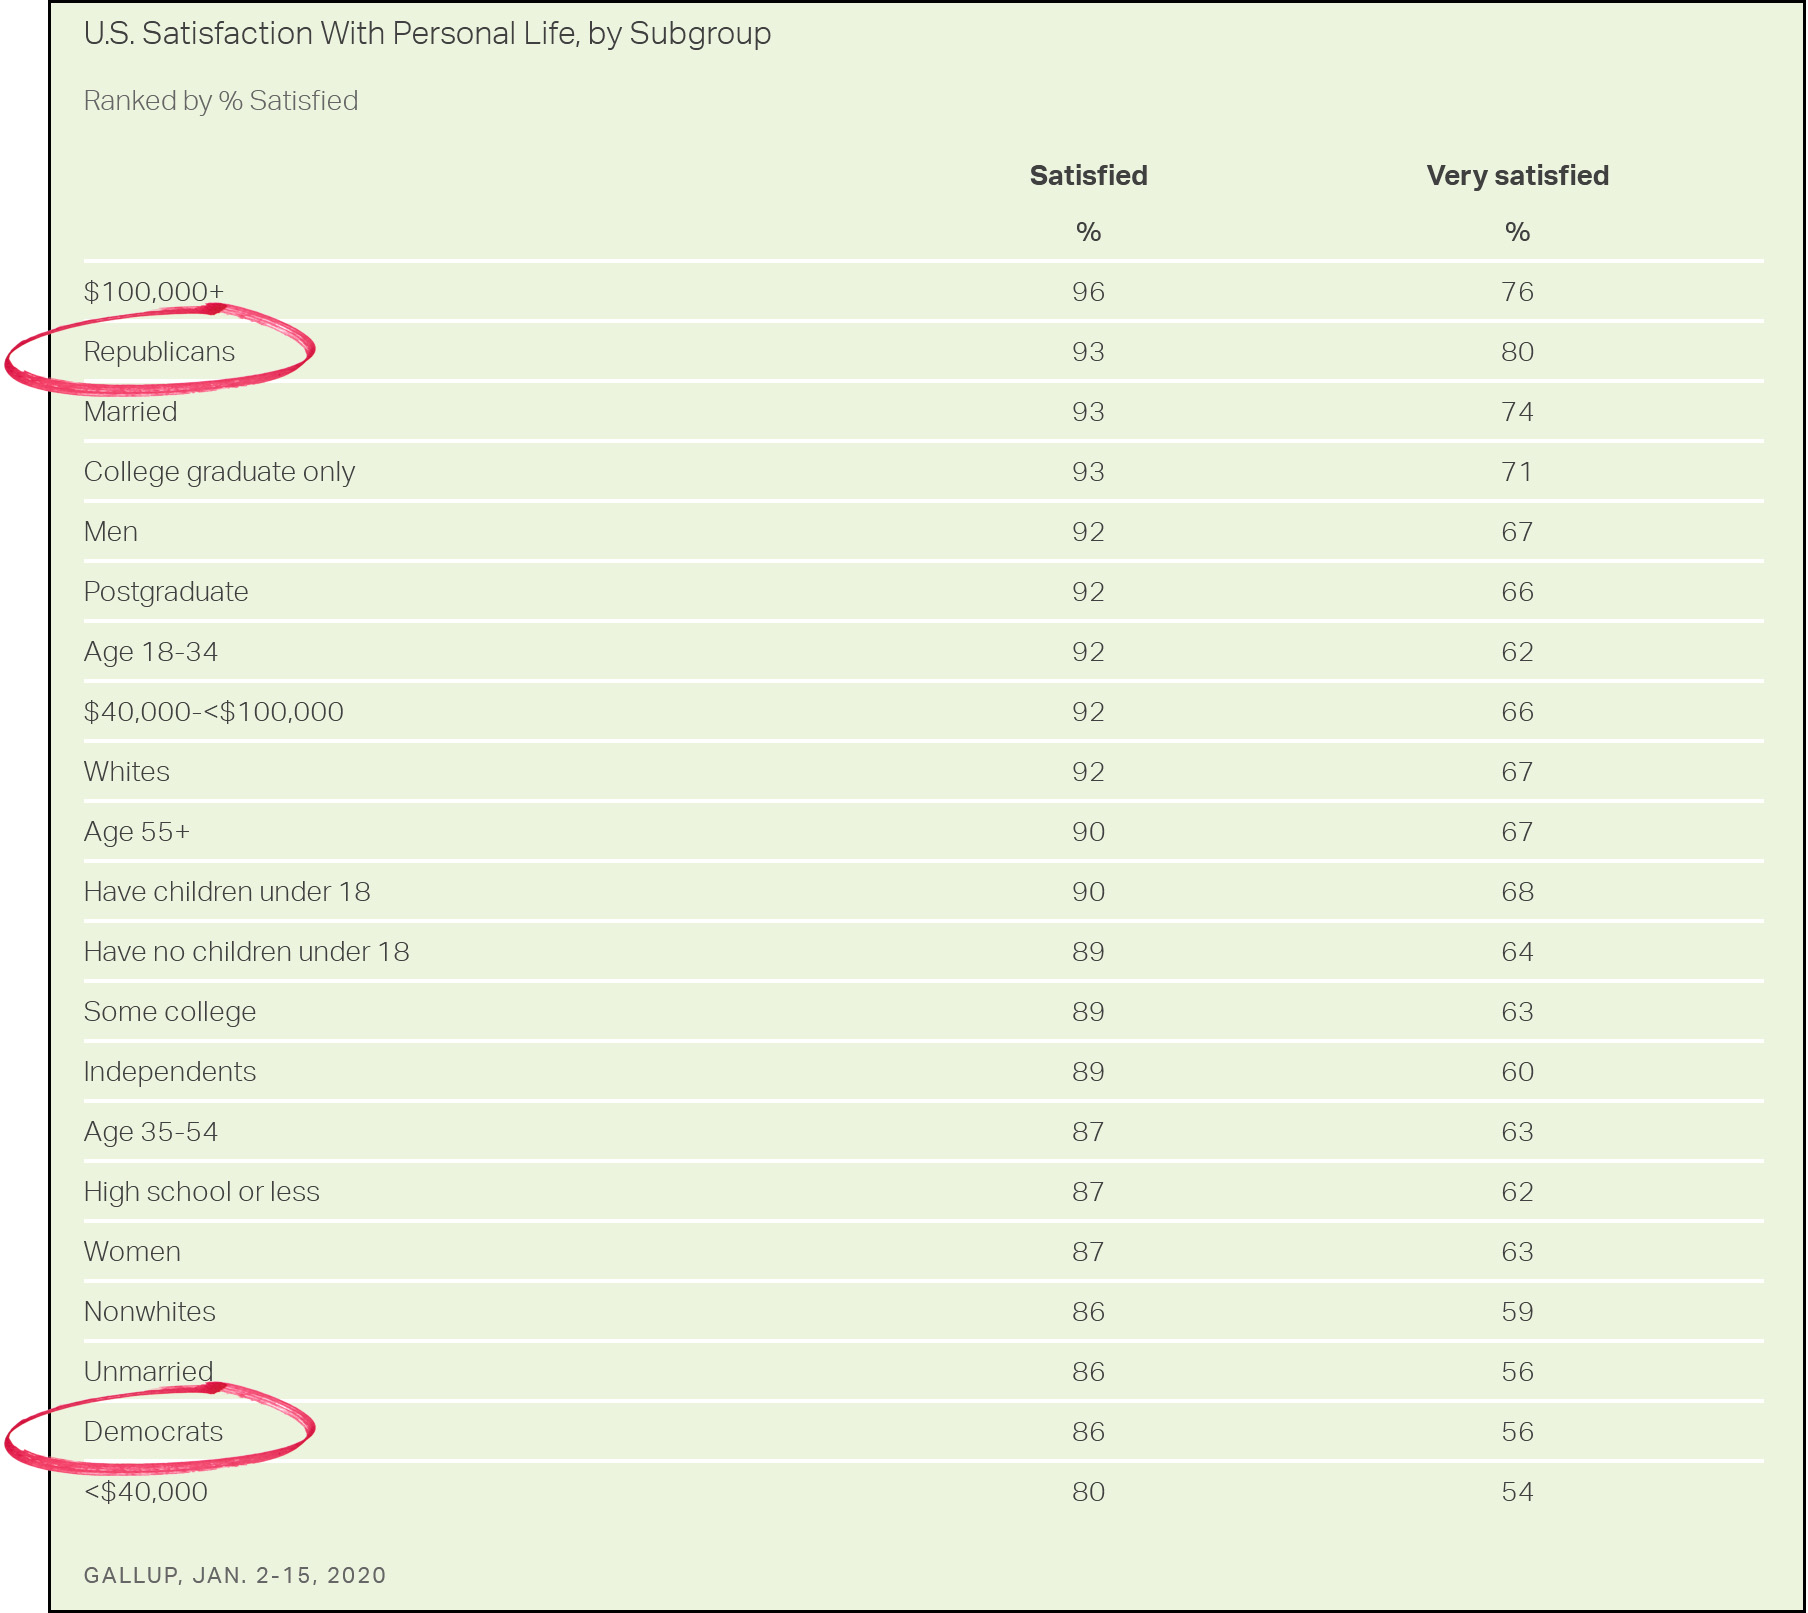The height and width of the screenshot is (1613, 1808).
Task: Click the Republicans row label
Action: [159, 352]
